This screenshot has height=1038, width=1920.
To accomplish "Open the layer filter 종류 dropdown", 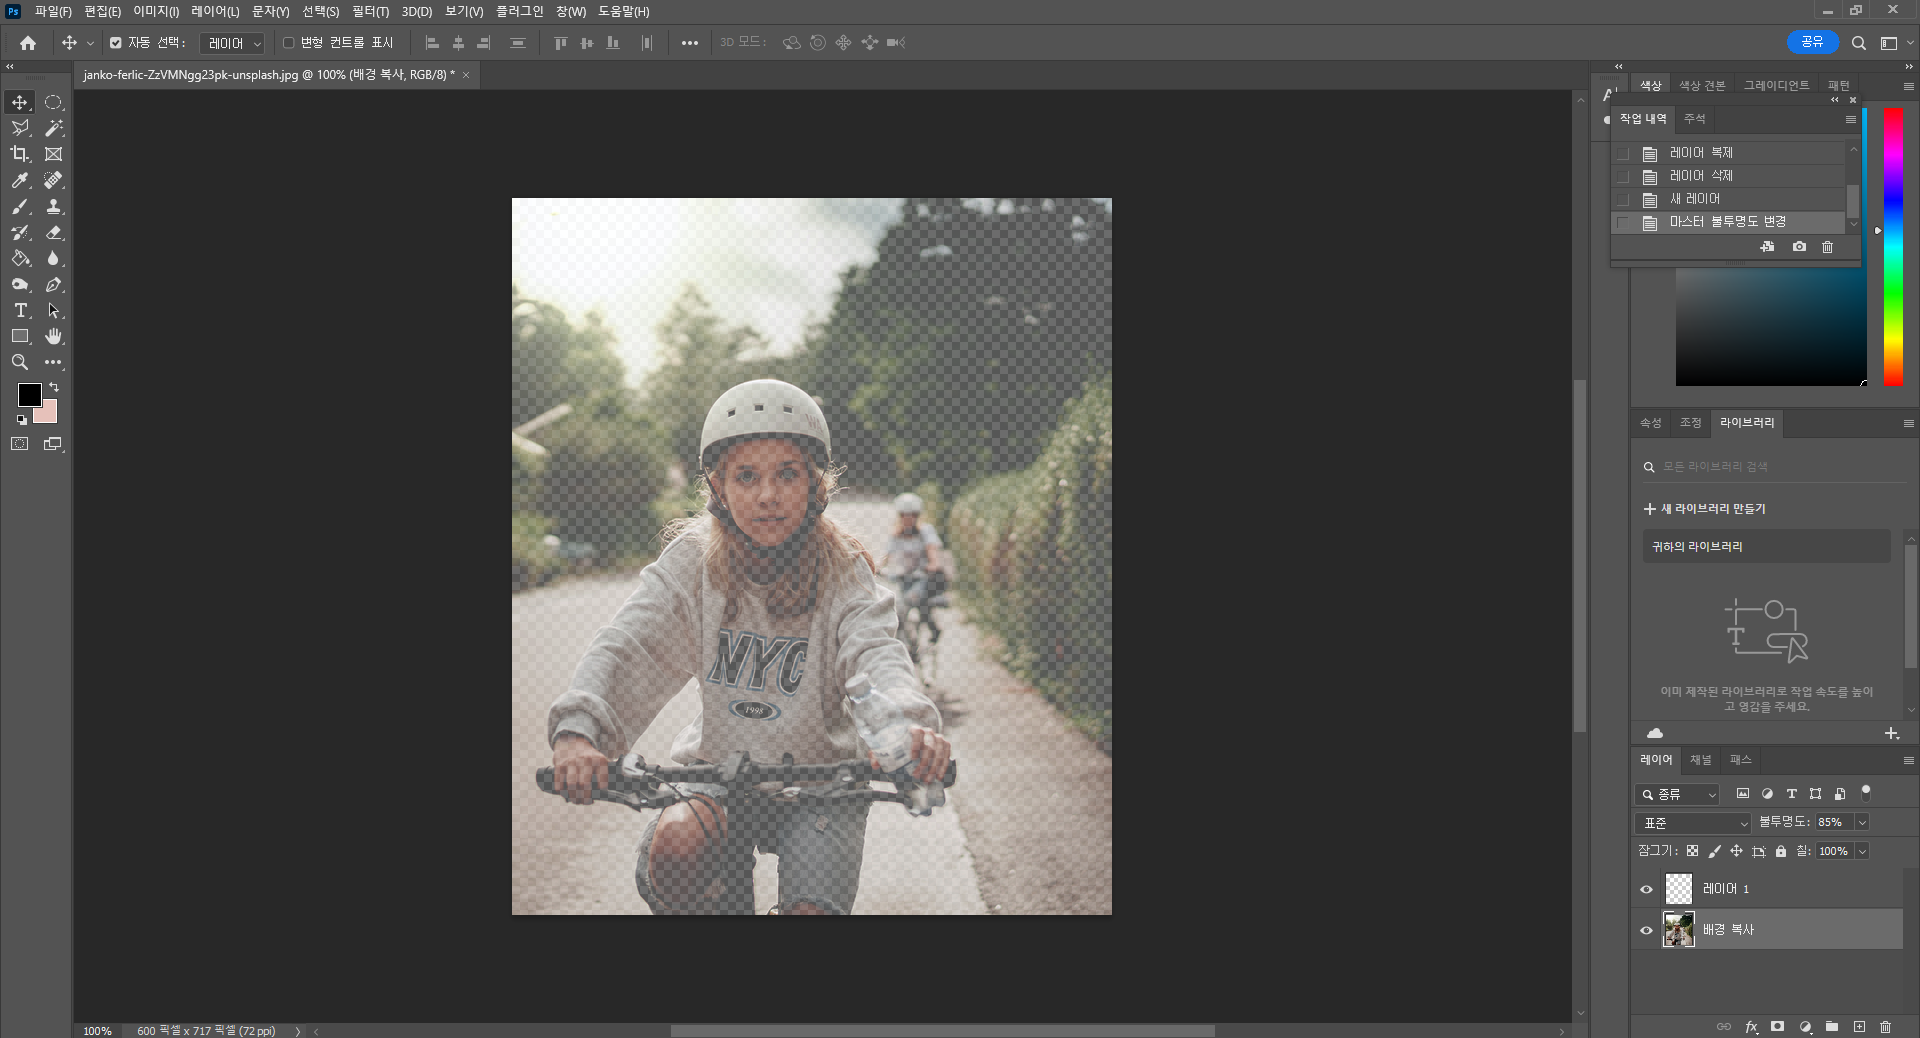I will pos(1677,794).
